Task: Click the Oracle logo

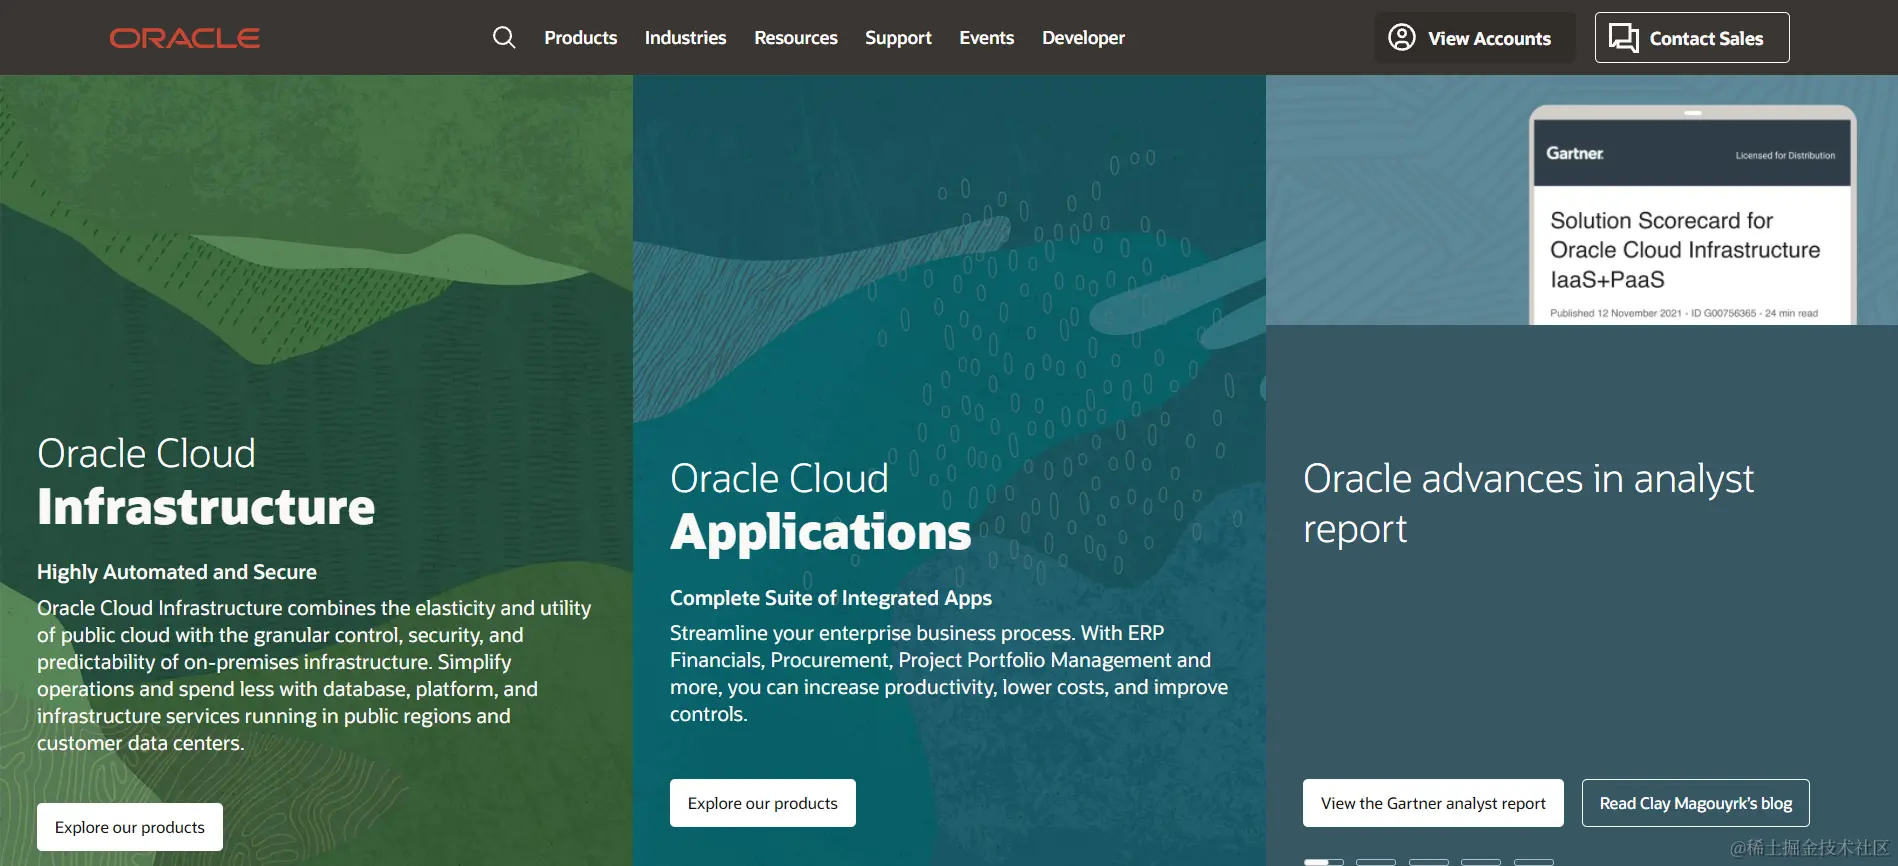Action: [x=185, y=38]
